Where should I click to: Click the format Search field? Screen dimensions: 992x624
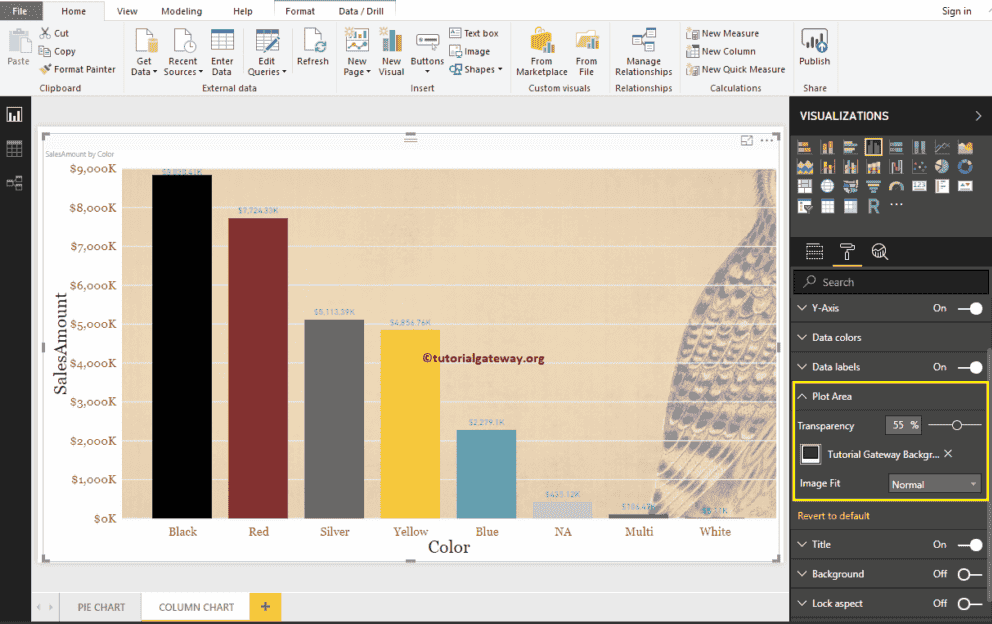tap(891, 282)
